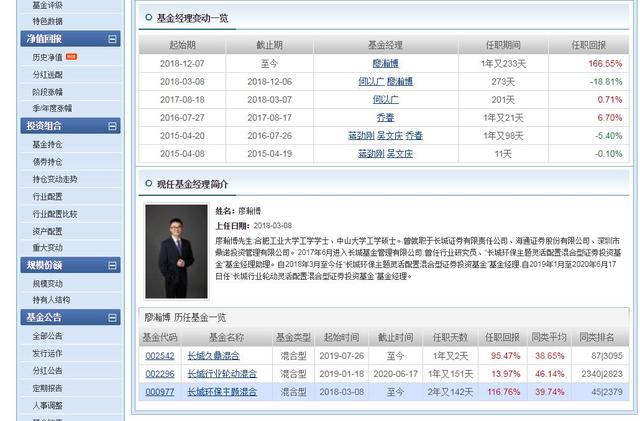This screenshot has width=640, height=421.
Task: Open 蔡劲刚 link in 2015-04-08 row
Action: tap(371, 154)
